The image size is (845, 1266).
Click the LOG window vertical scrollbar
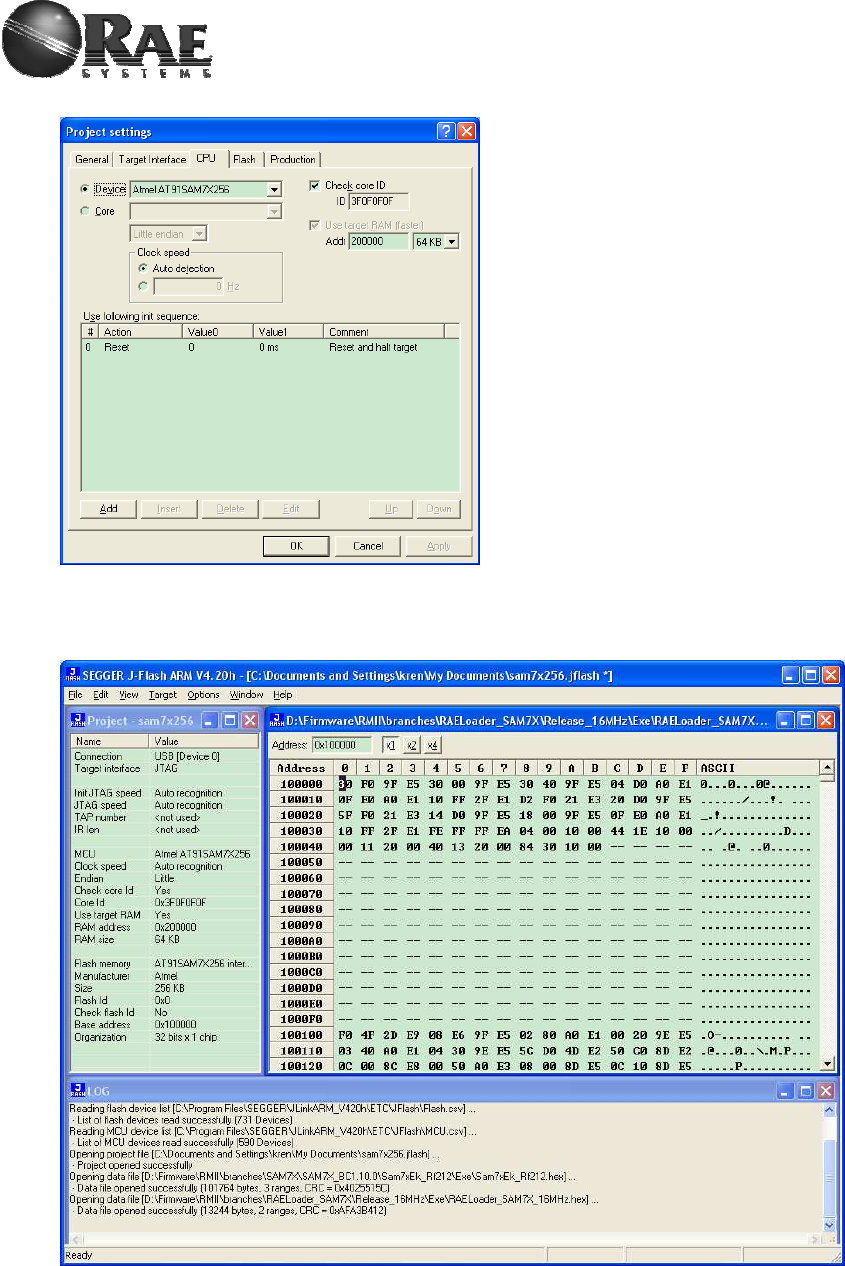[827, 1168]
